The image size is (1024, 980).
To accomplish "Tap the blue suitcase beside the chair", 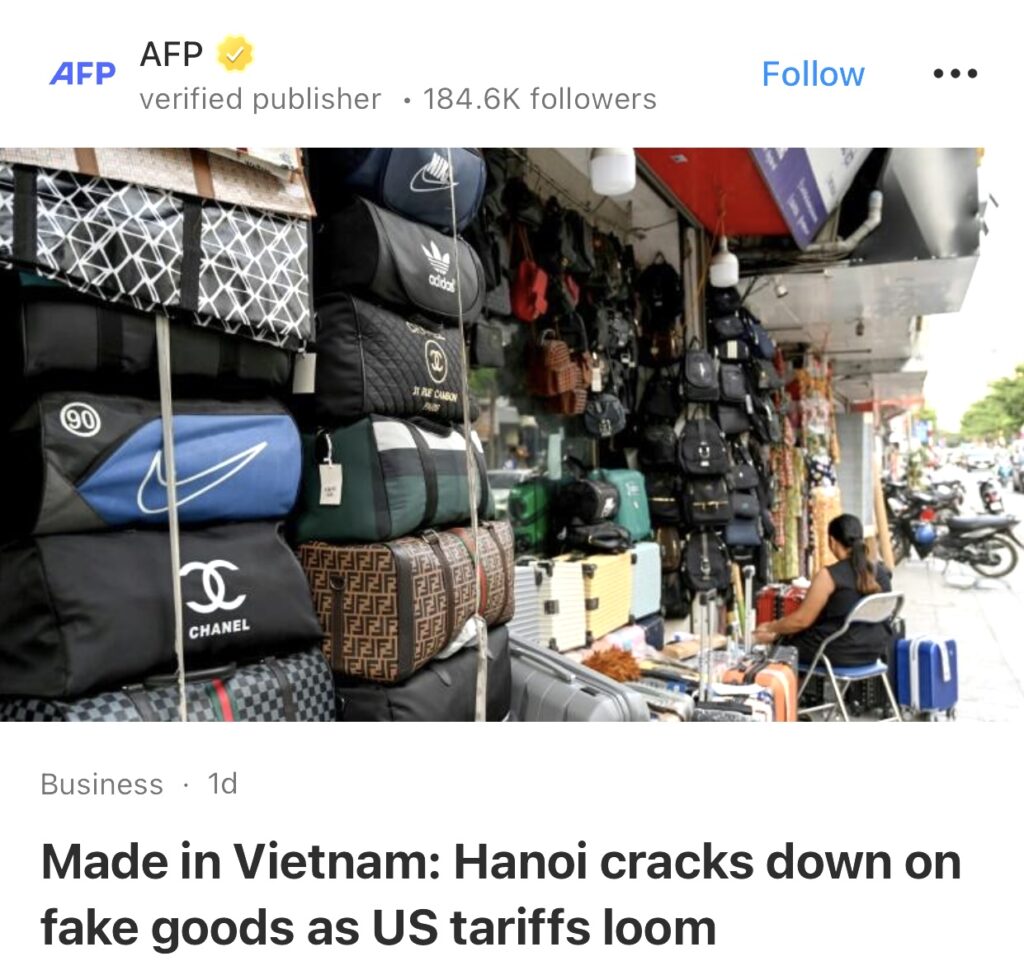I will click(x=925, y=674).
